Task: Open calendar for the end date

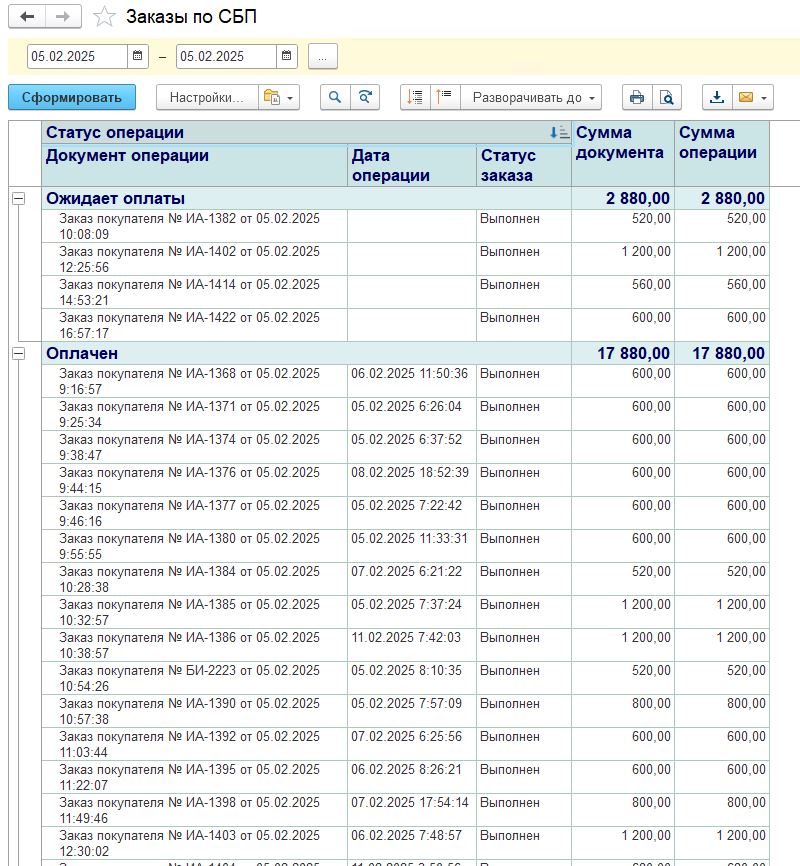Action: [x=287, y=57]
